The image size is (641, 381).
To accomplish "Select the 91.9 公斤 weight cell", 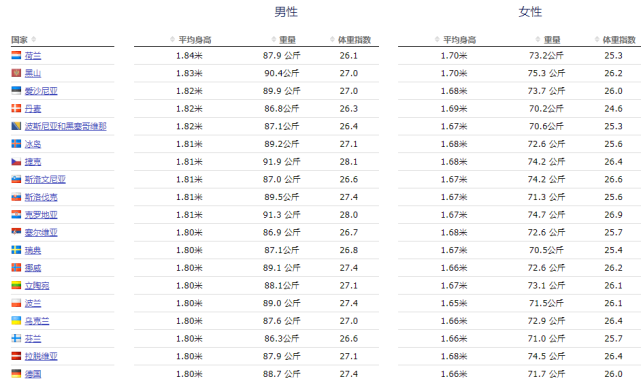I will (282, 161).
